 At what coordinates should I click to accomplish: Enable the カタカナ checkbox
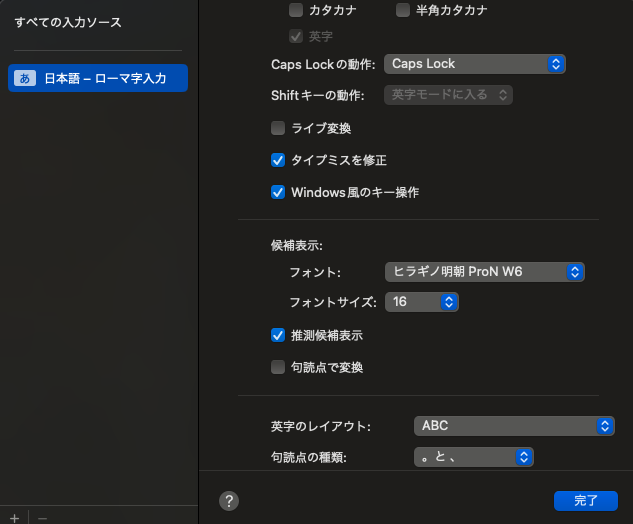point(296,10)
